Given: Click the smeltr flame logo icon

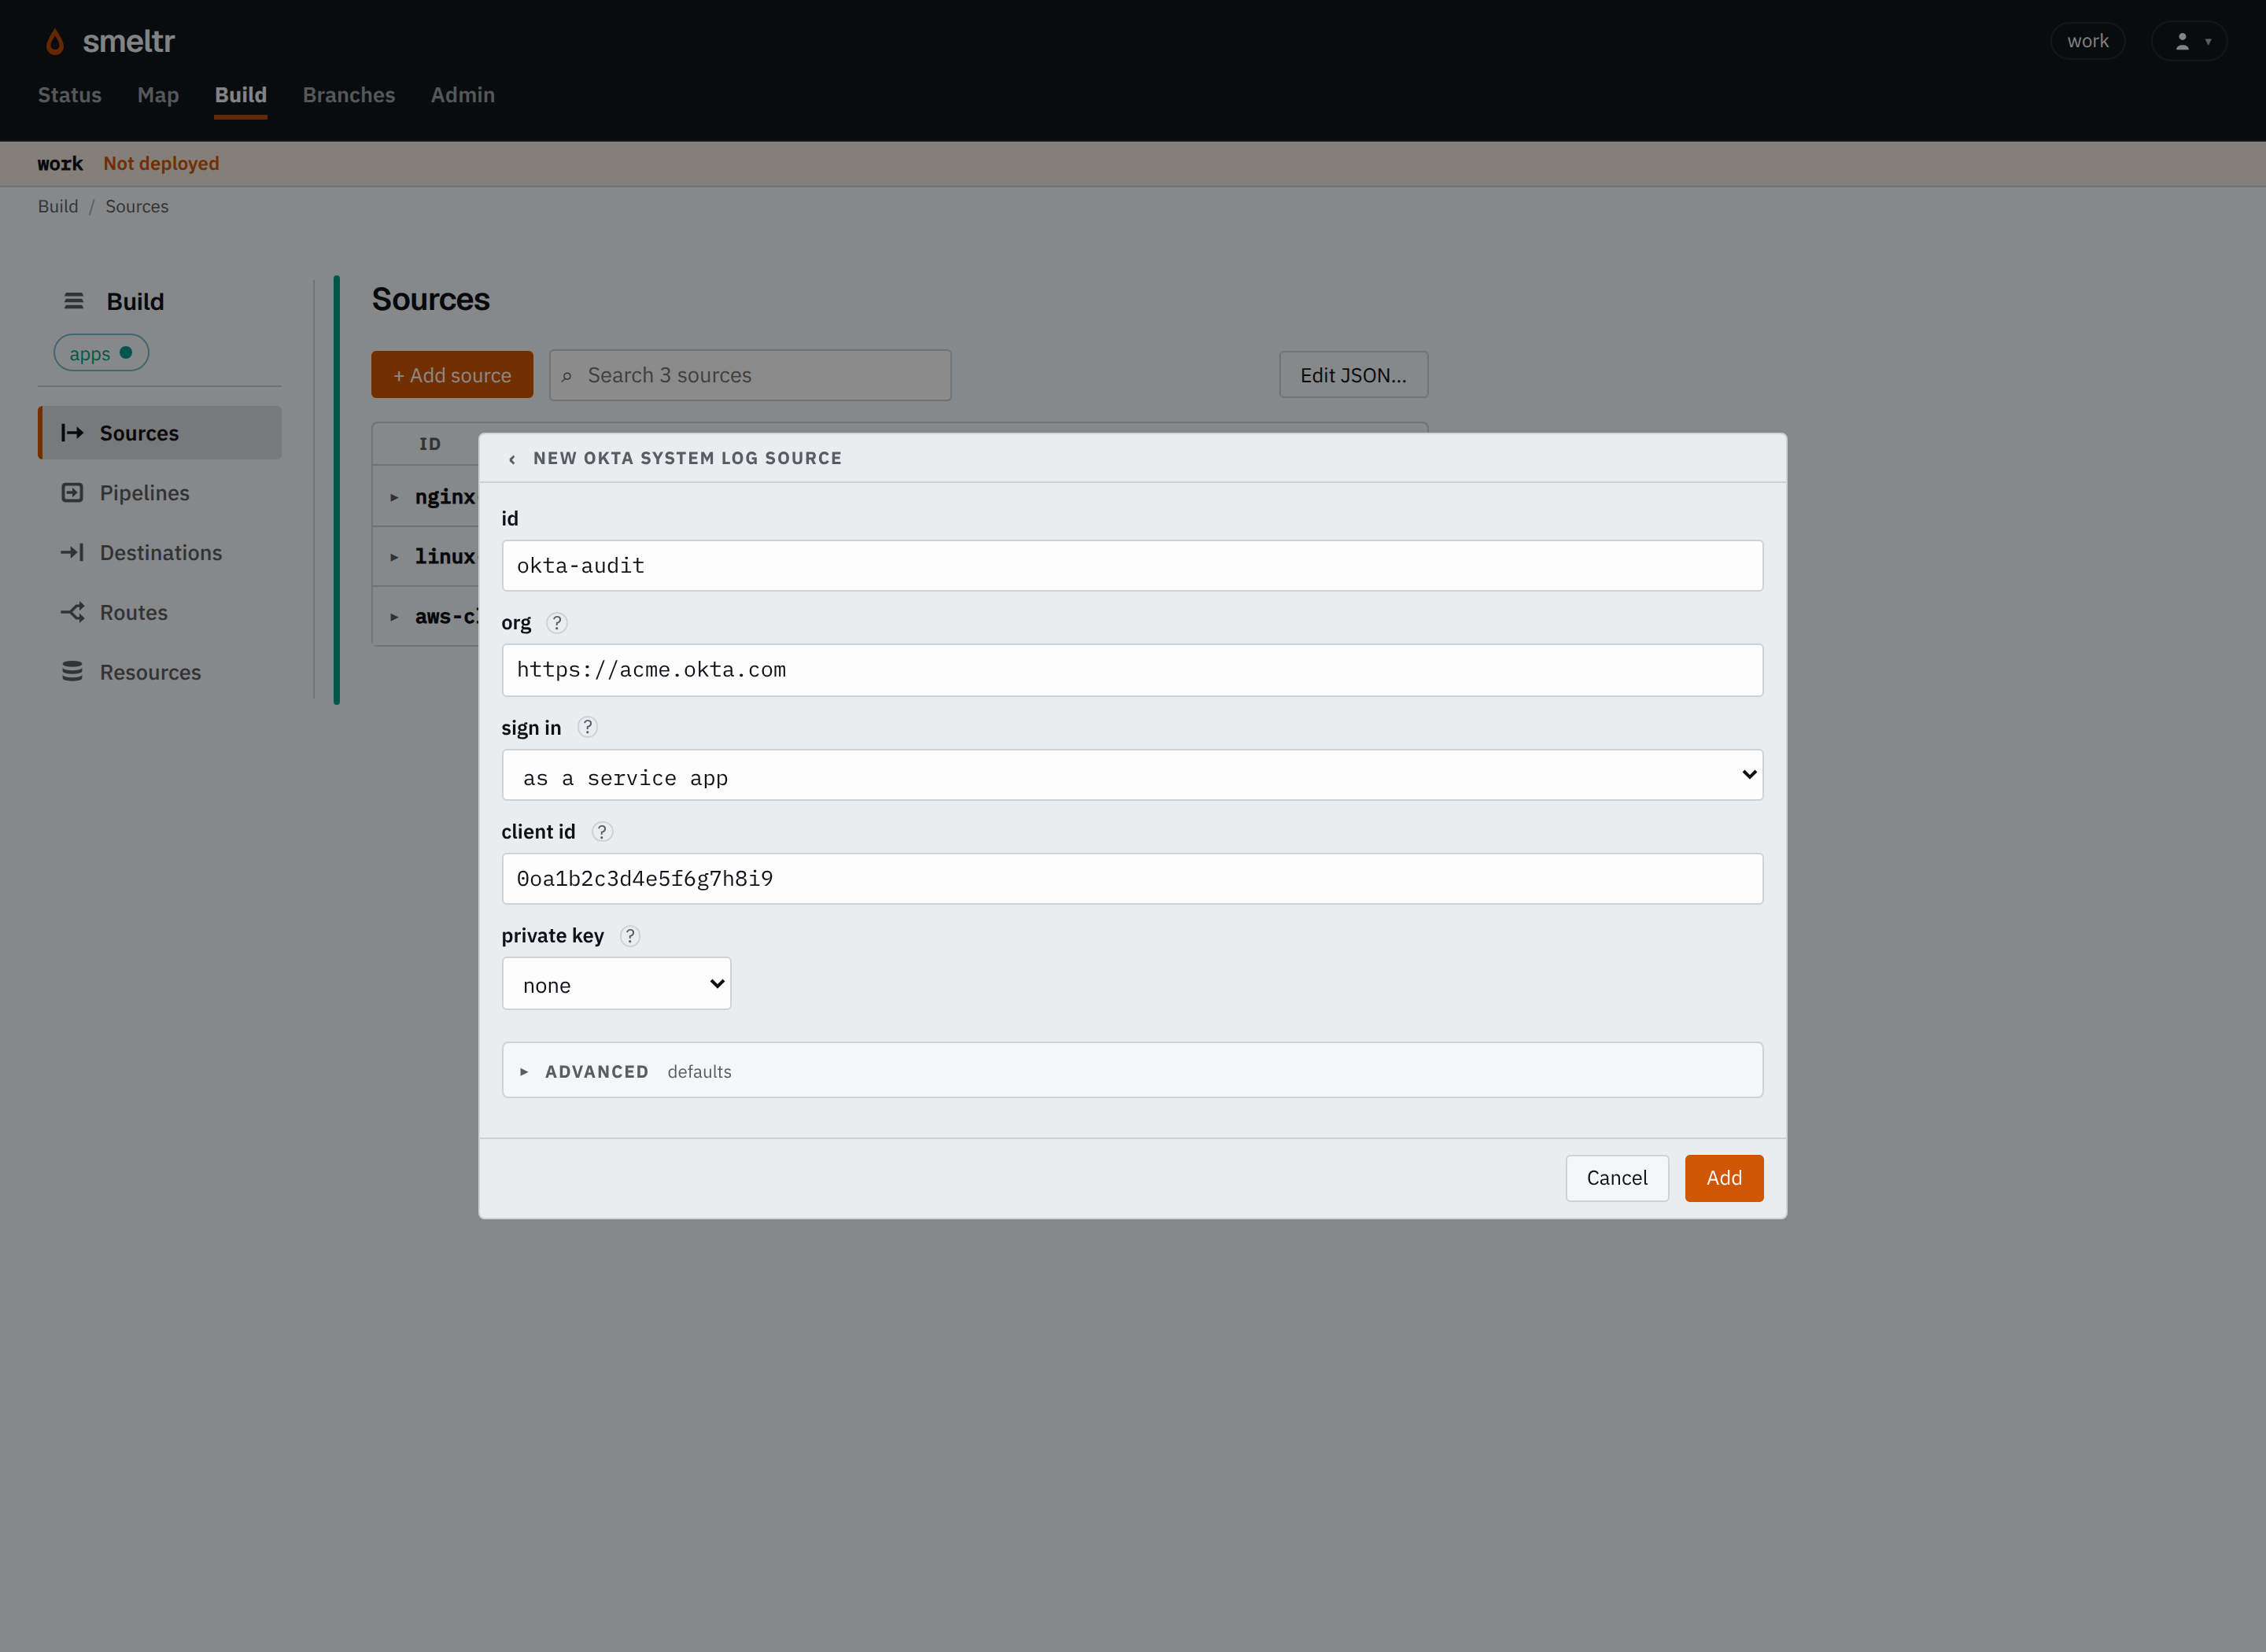Looking at the screenshot, I should click(x=55, y=42).
